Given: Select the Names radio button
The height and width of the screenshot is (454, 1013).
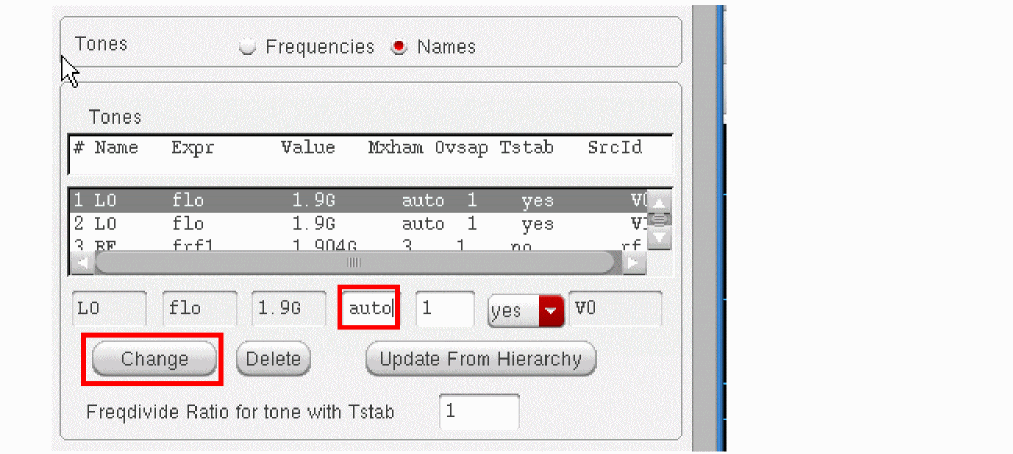Looking at the screenshot, I should click(x=400, y=47).
